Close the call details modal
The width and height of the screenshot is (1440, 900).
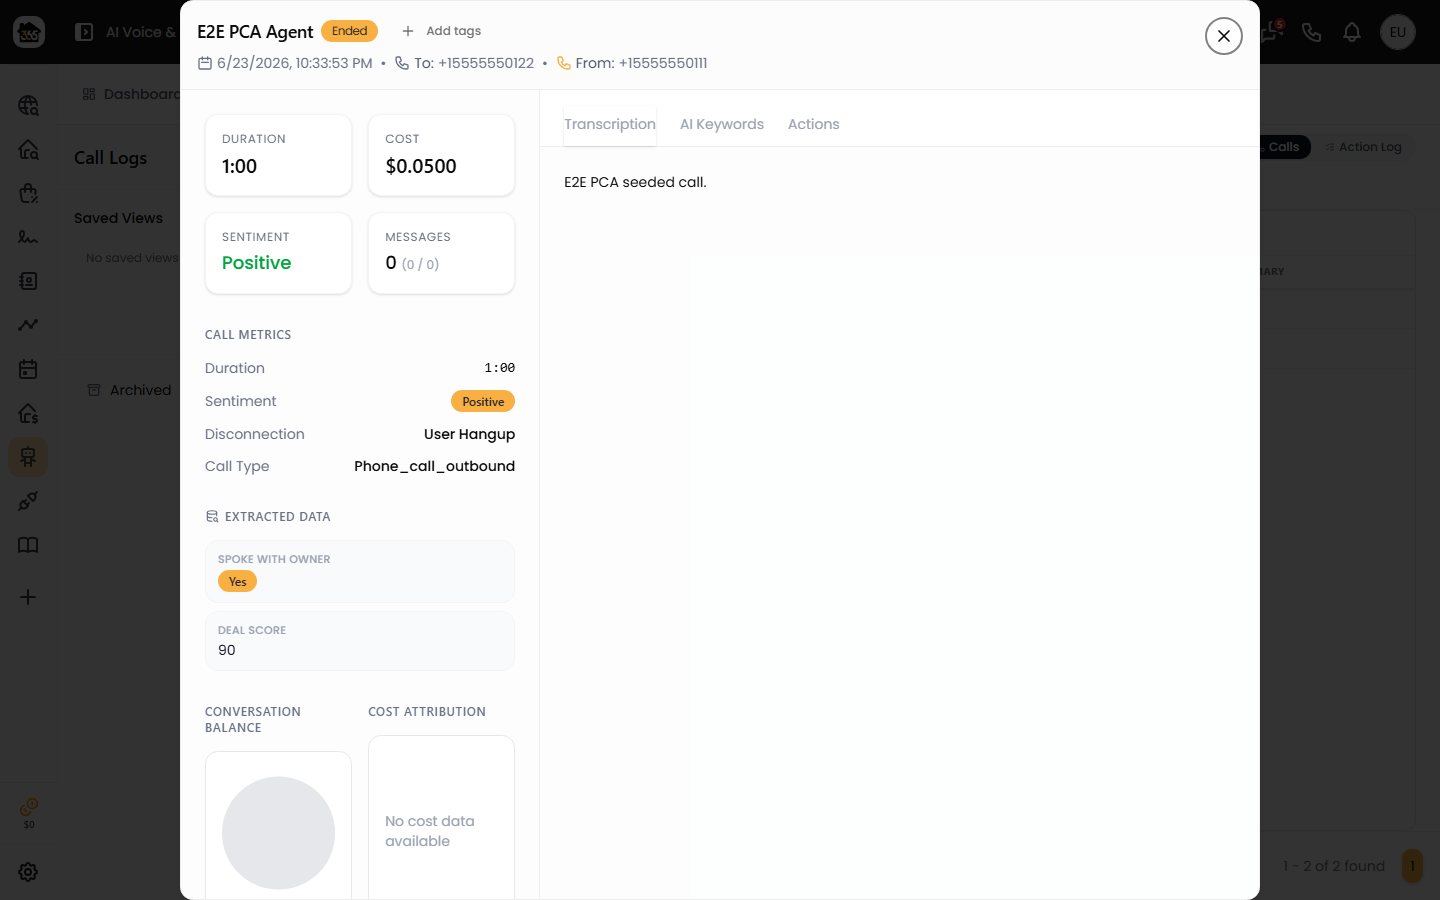pos(1224,36)
